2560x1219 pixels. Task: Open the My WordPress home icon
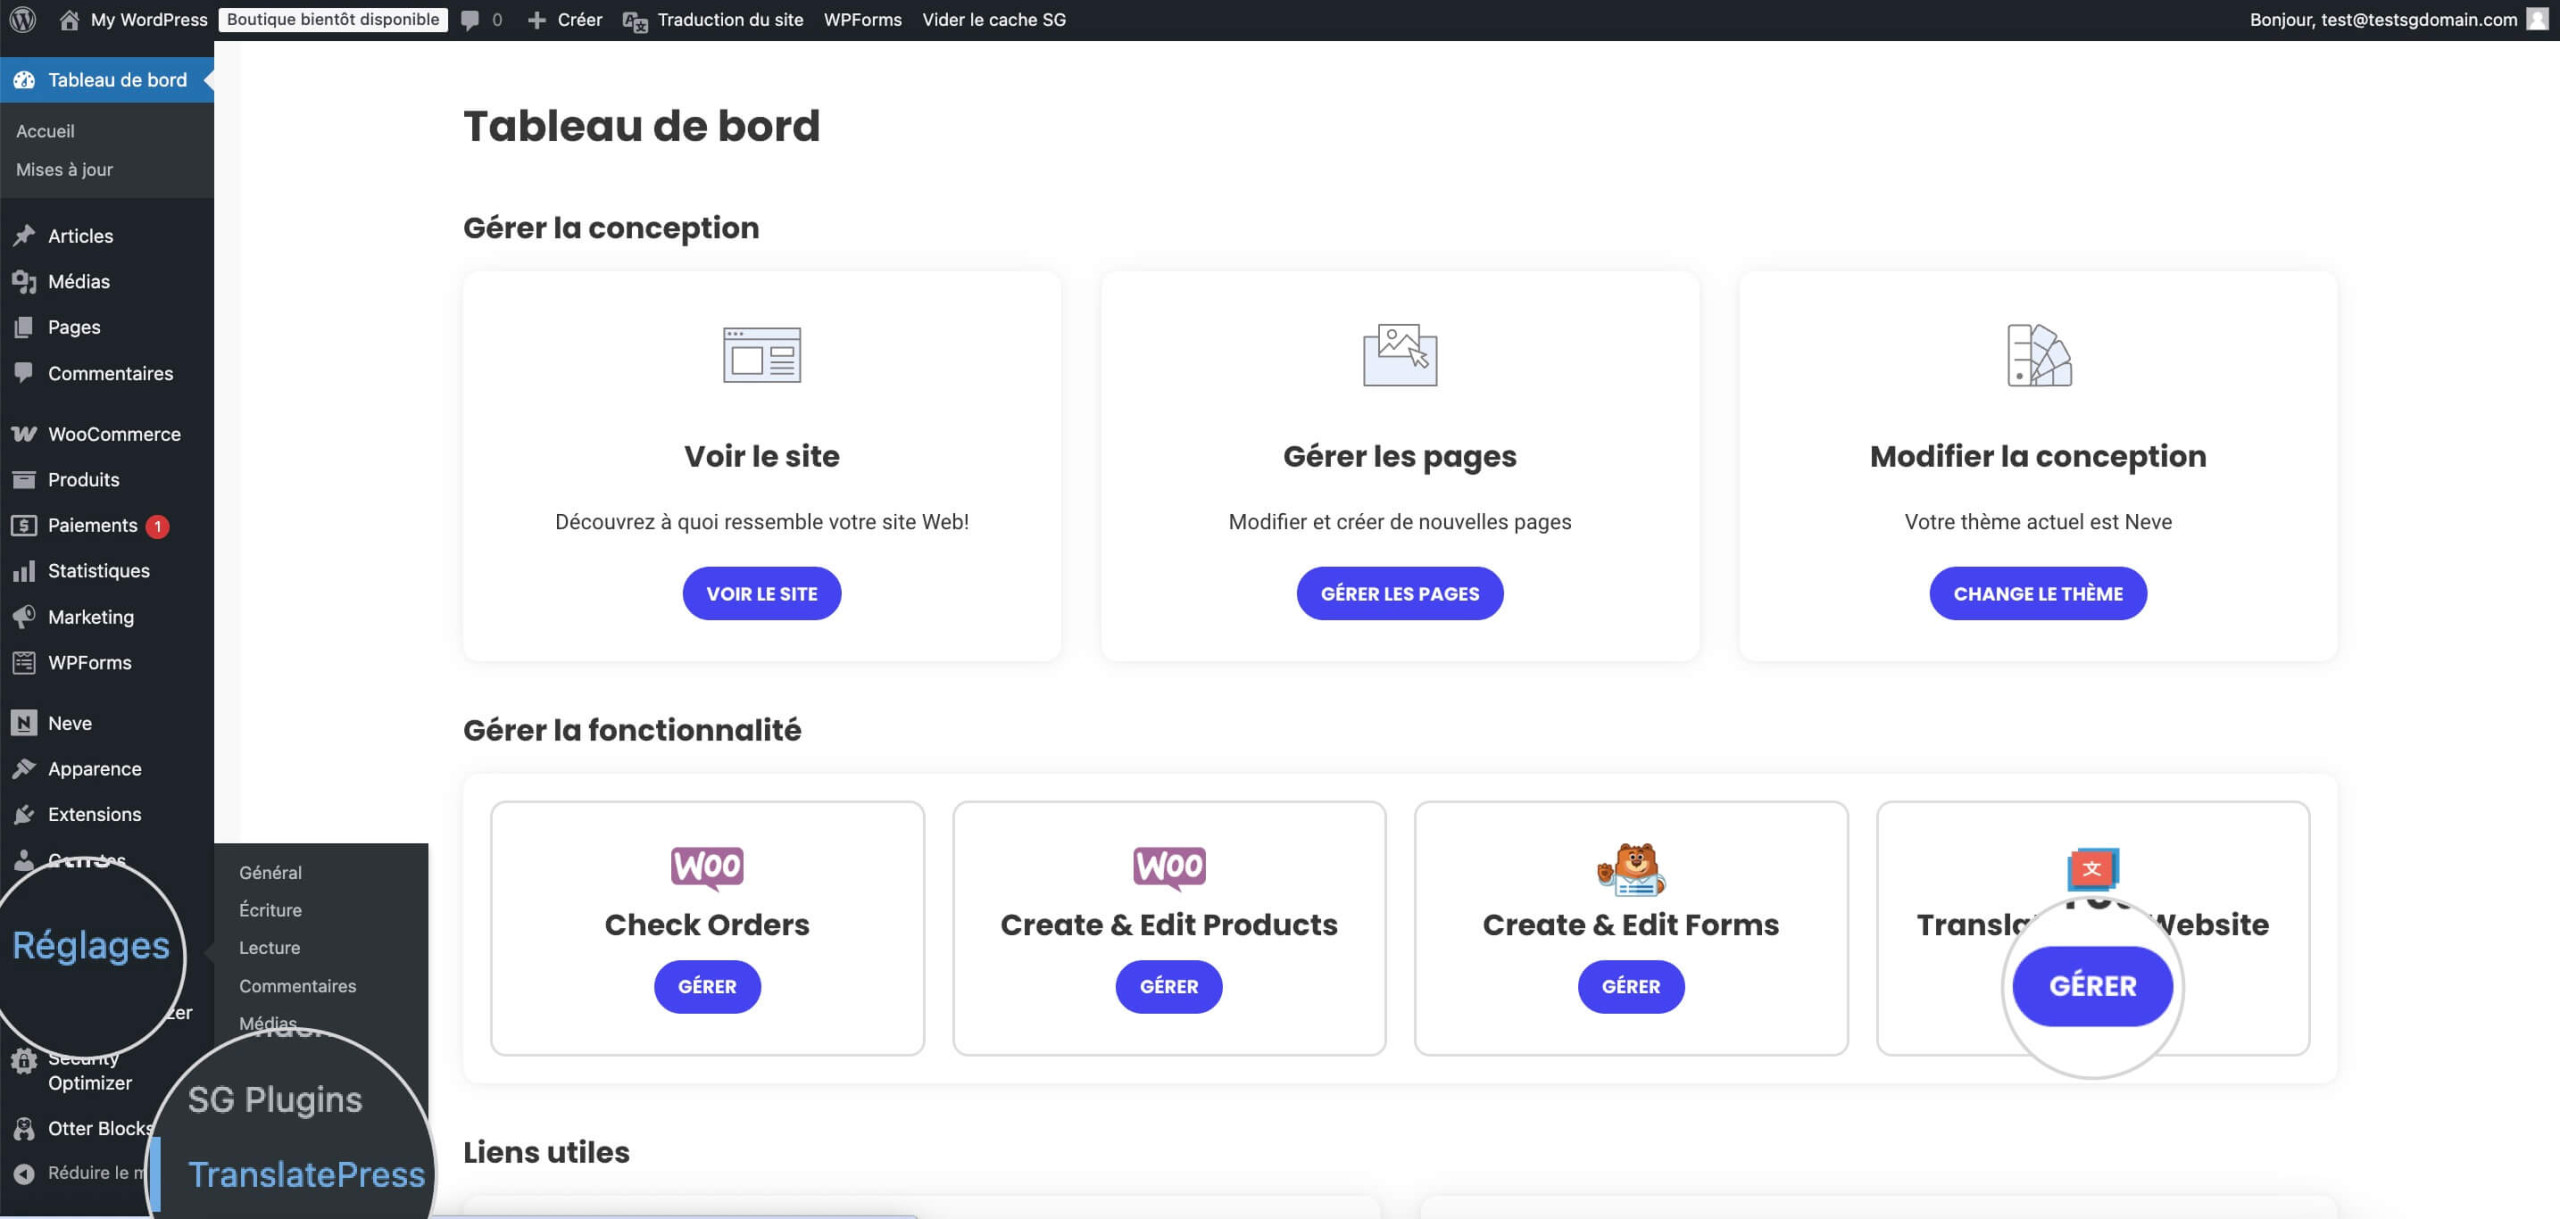tap(69, 19)
